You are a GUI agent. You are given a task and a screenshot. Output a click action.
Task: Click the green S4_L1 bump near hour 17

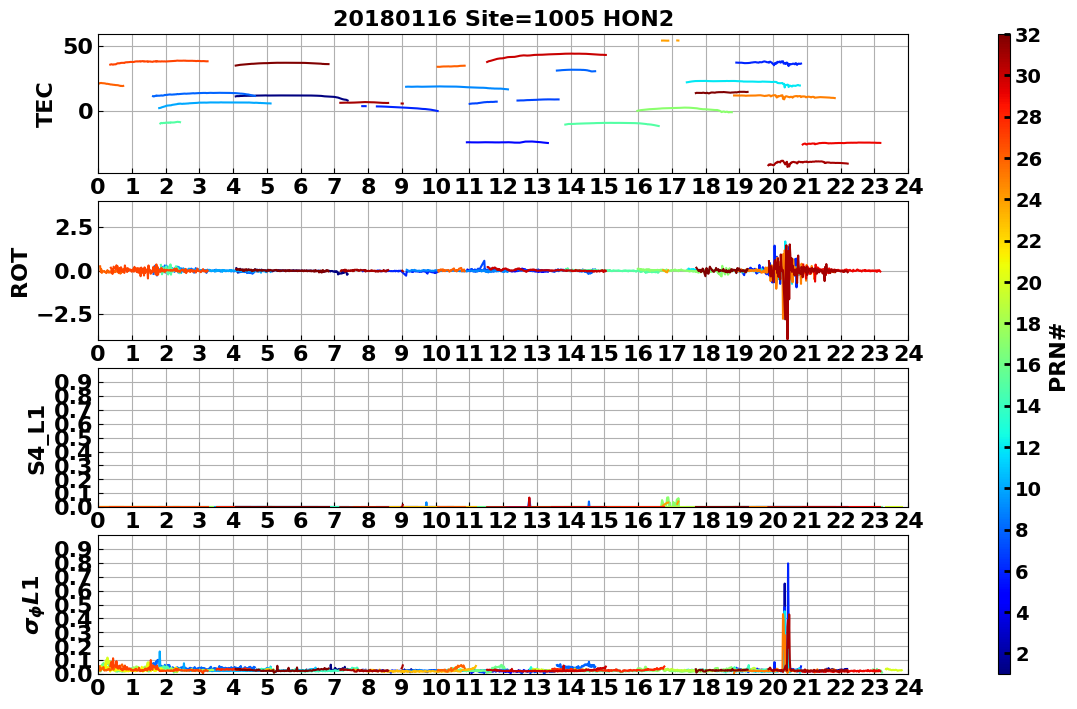[x=670, y=502]
